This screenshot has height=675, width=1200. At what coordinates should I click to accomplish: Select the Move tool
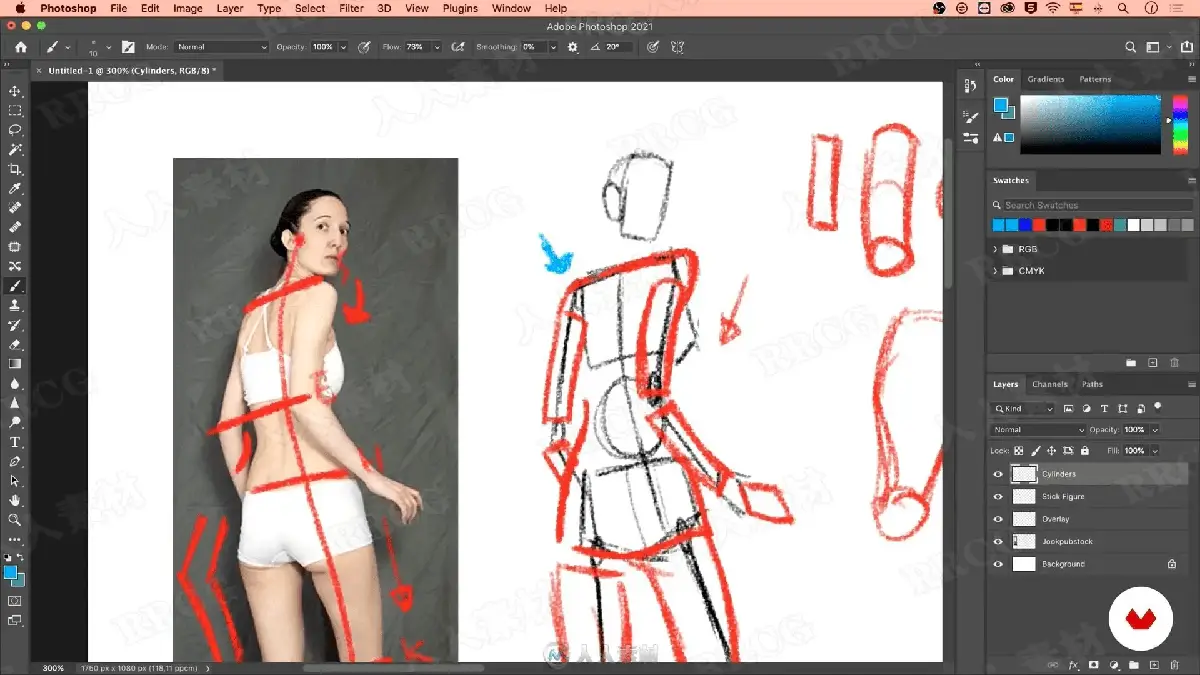click(15, 91)
